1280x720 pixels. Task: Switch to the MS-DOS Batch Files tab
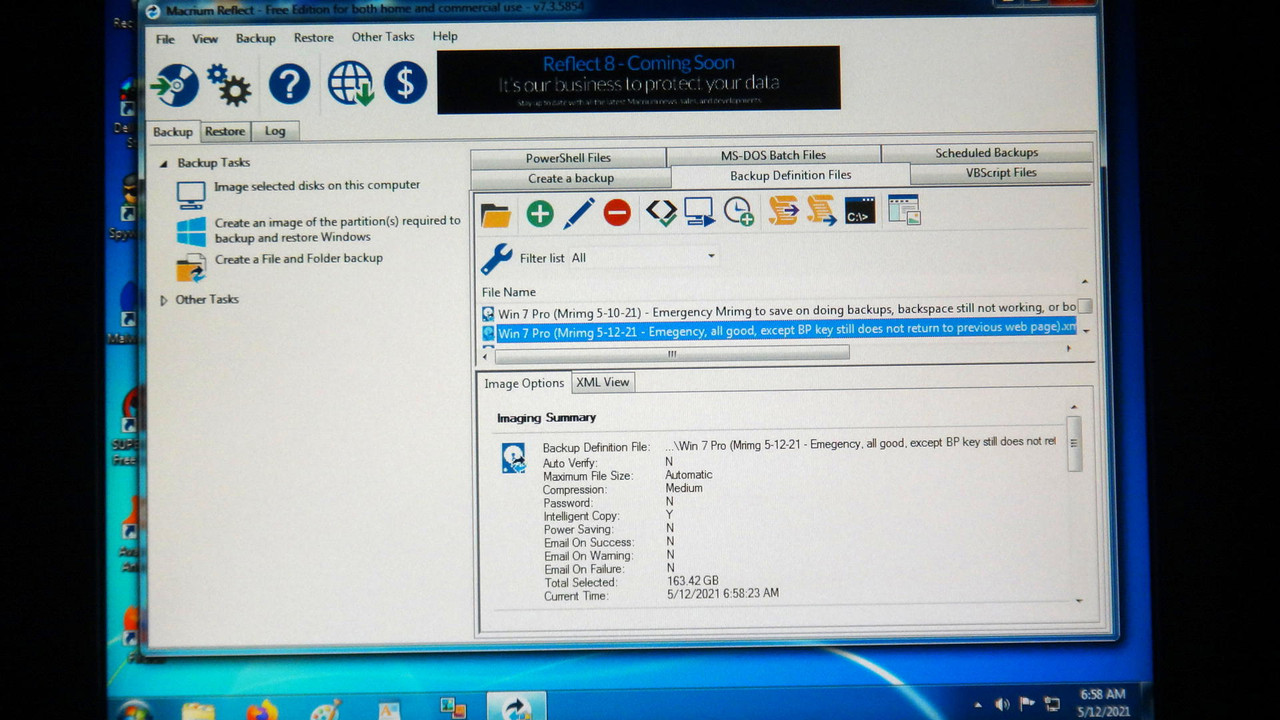click(x=773, y=155)
